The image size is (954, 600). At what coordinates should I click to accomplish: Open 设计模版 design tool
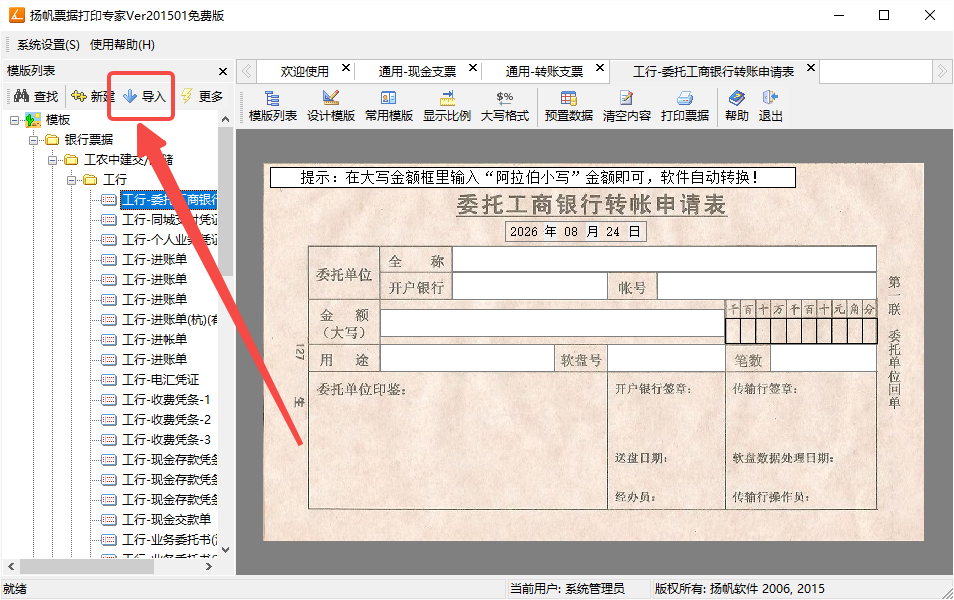click(330, 106)
